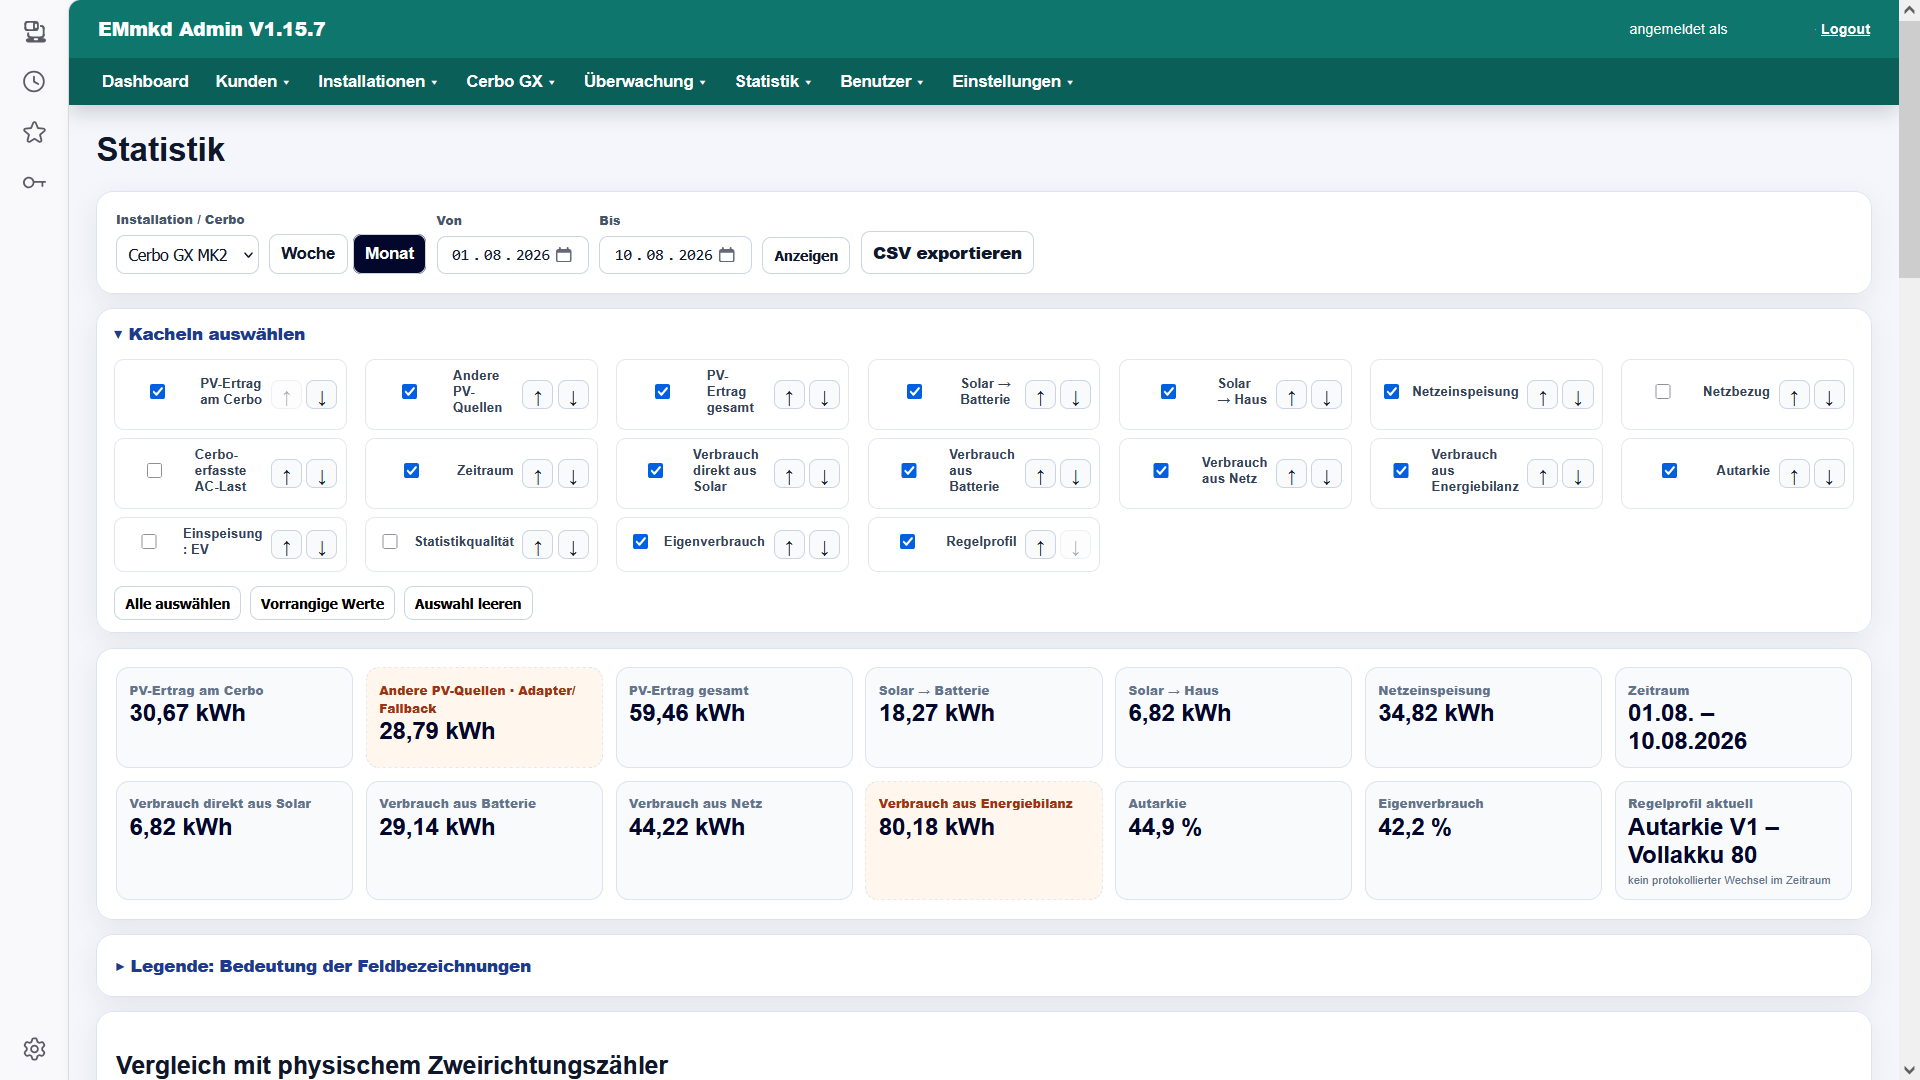Open the Einstellungen menu
1920x1080 pixels.
(1012, 81)
